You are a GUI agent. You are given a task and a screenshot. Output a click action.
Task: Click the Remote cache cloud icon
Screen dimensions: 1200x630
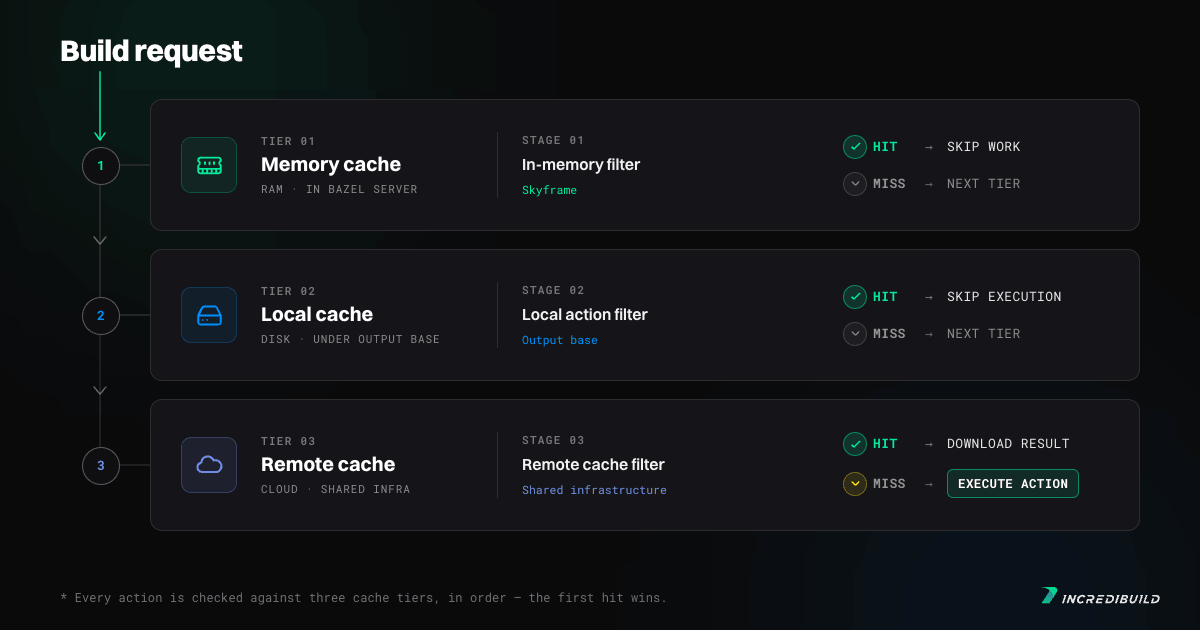[209, 465]
